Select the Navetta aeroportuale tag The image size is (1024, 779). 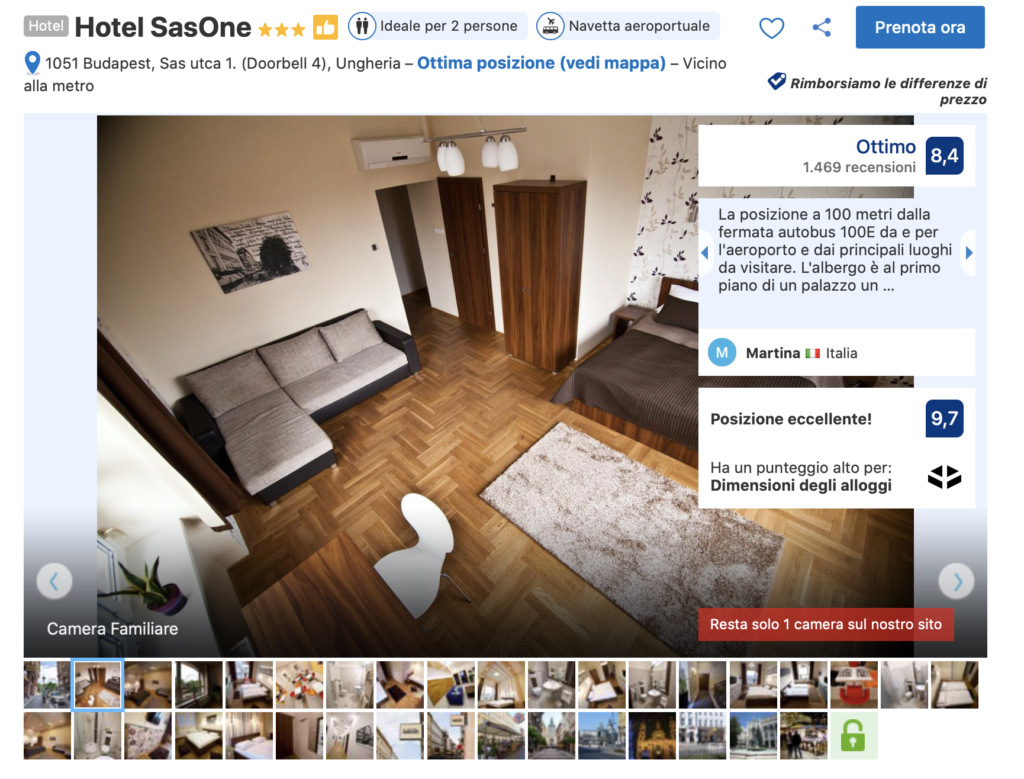point(628,26)
